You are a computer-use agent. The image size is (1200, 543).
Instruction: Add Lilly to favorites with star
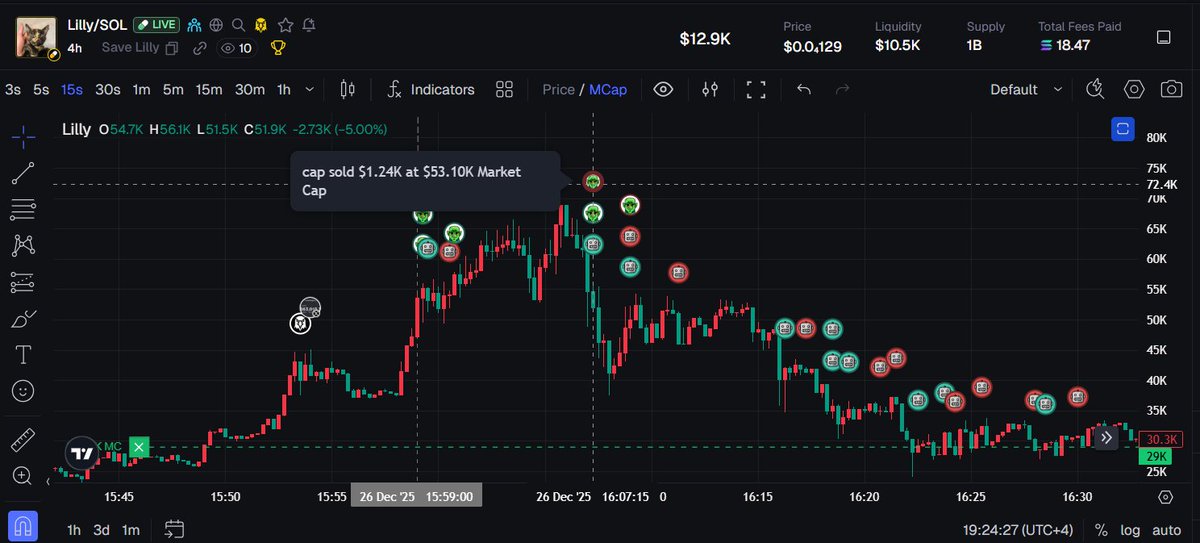coord(286,24)
